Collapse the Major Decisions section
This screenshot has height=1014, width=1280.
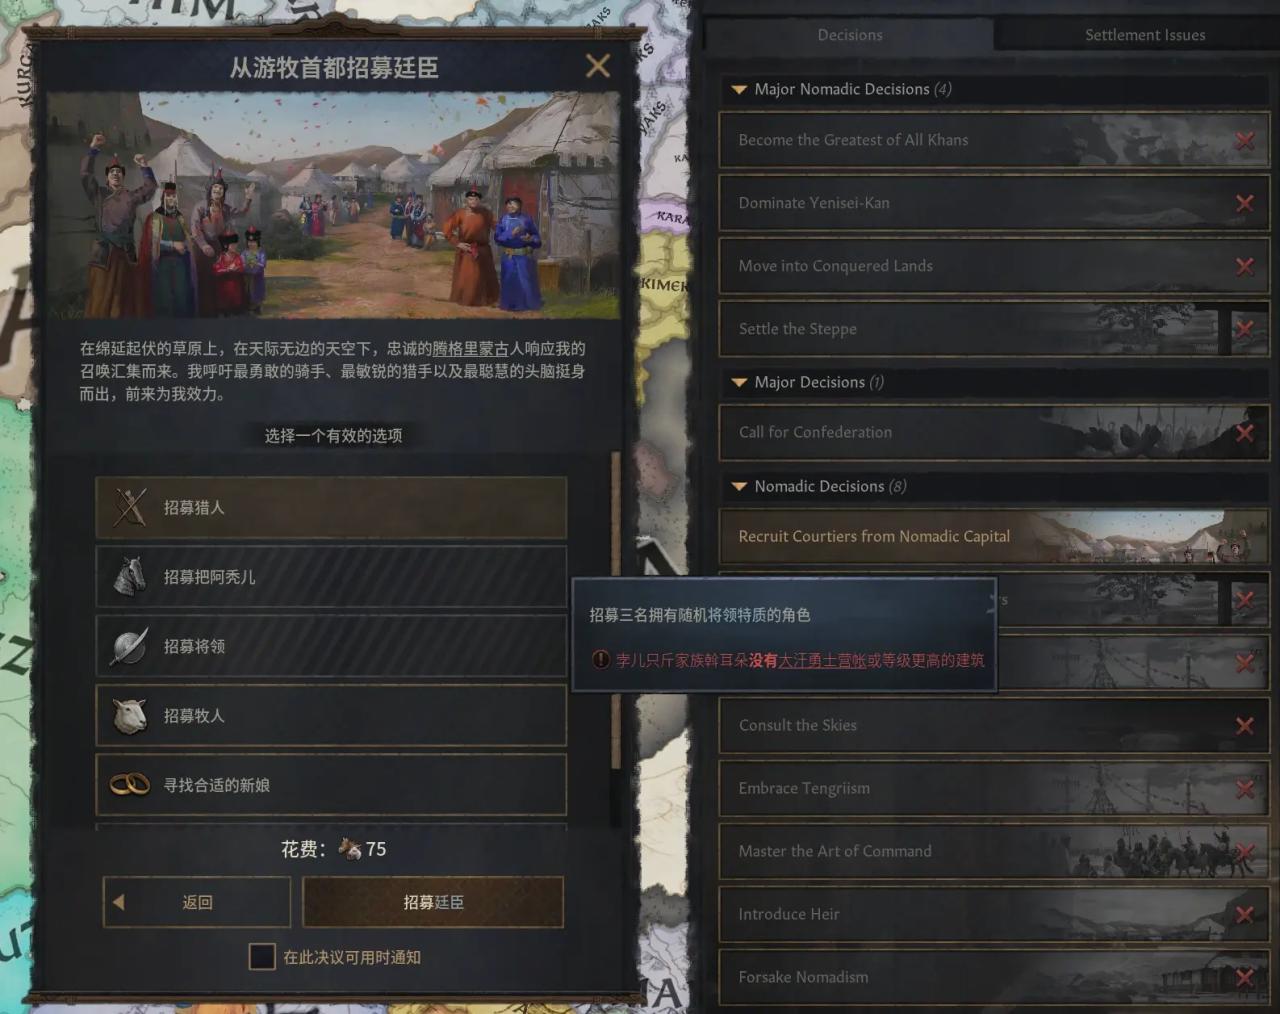tap(739, 383)
